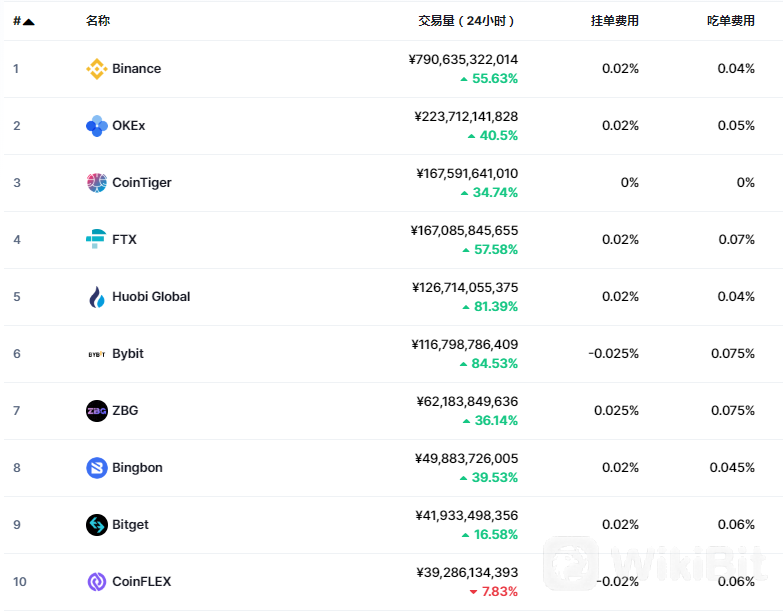Sort by 挂单费用 column header

click(615, 20)
